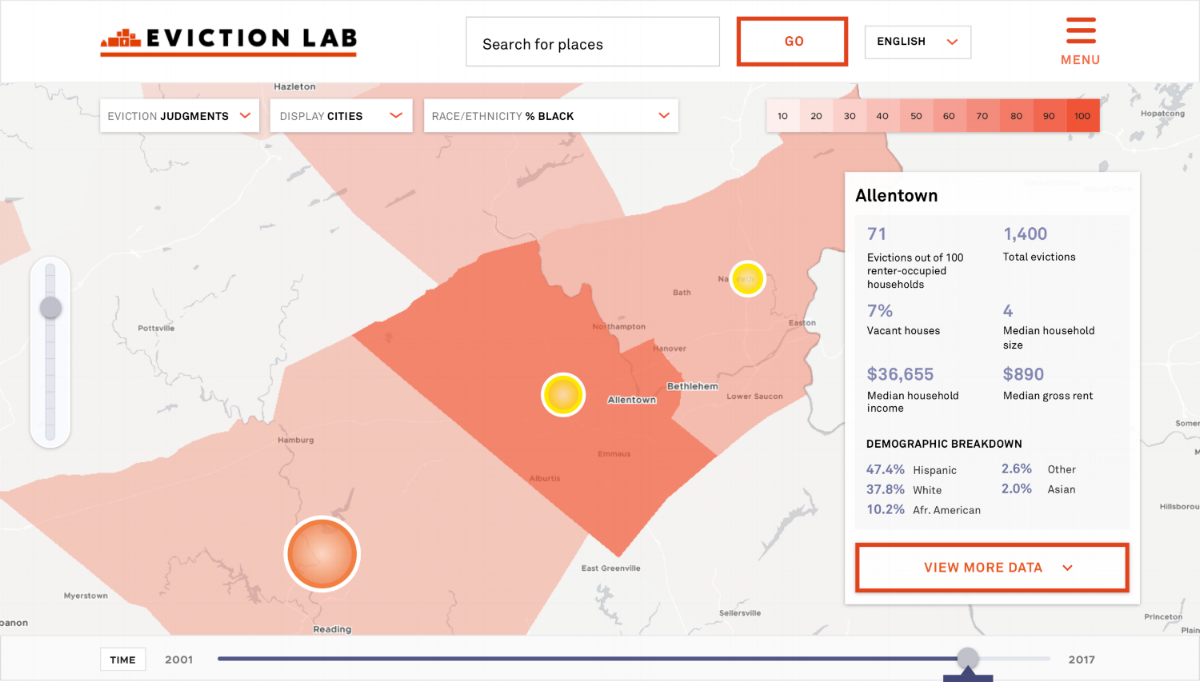The image size is (1200, 682).
Task: Click the TIME label button
Action: pyautogui.click(x=123, y=660)
